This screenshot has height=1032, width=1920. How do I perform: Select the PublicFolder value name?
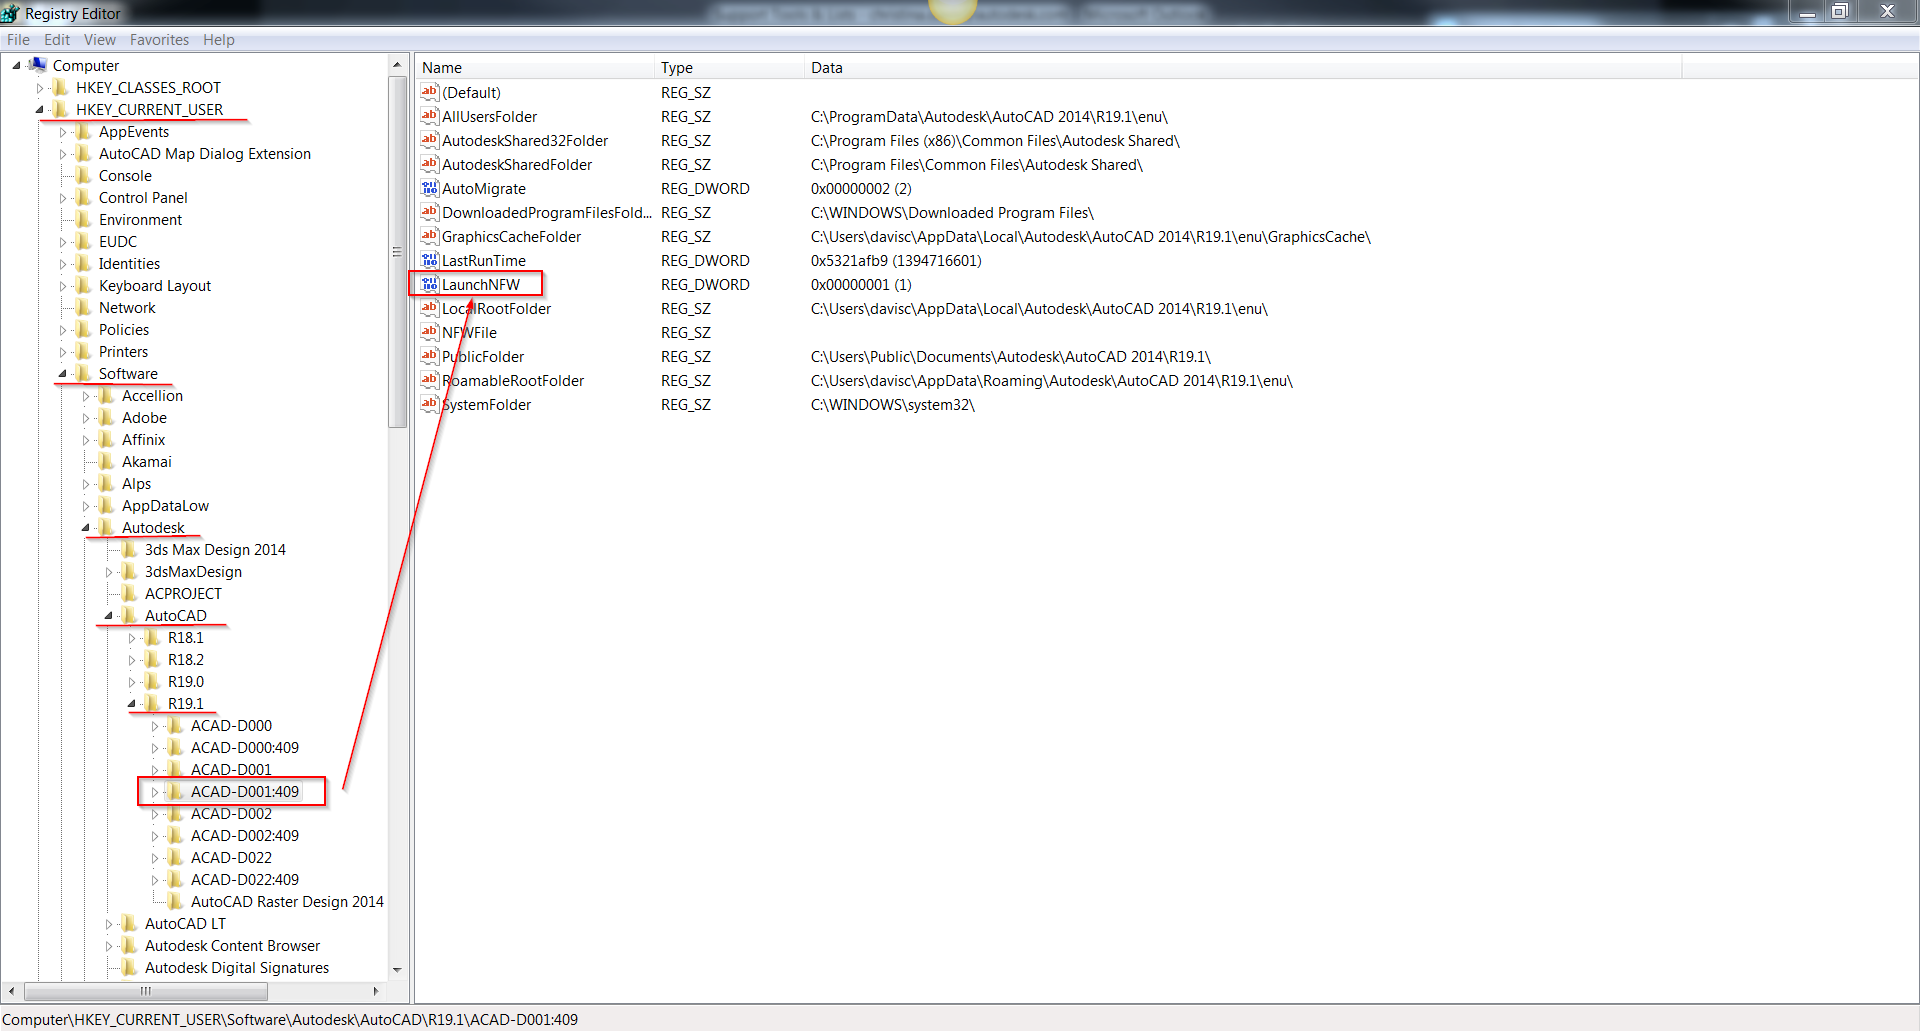(x=483, y=356)
